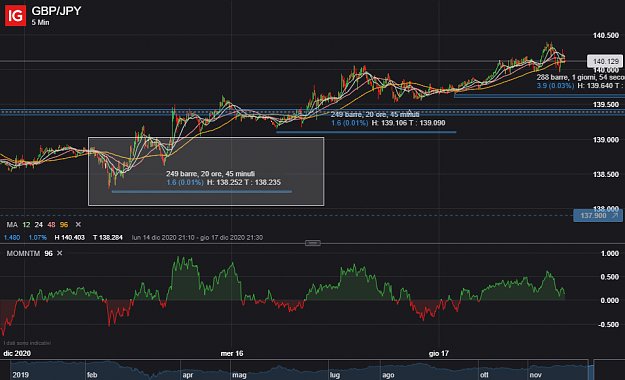Click the 'H: 138.252 T : 138.235' annotation
Viewport: 625px width, 380px height.
244,183
